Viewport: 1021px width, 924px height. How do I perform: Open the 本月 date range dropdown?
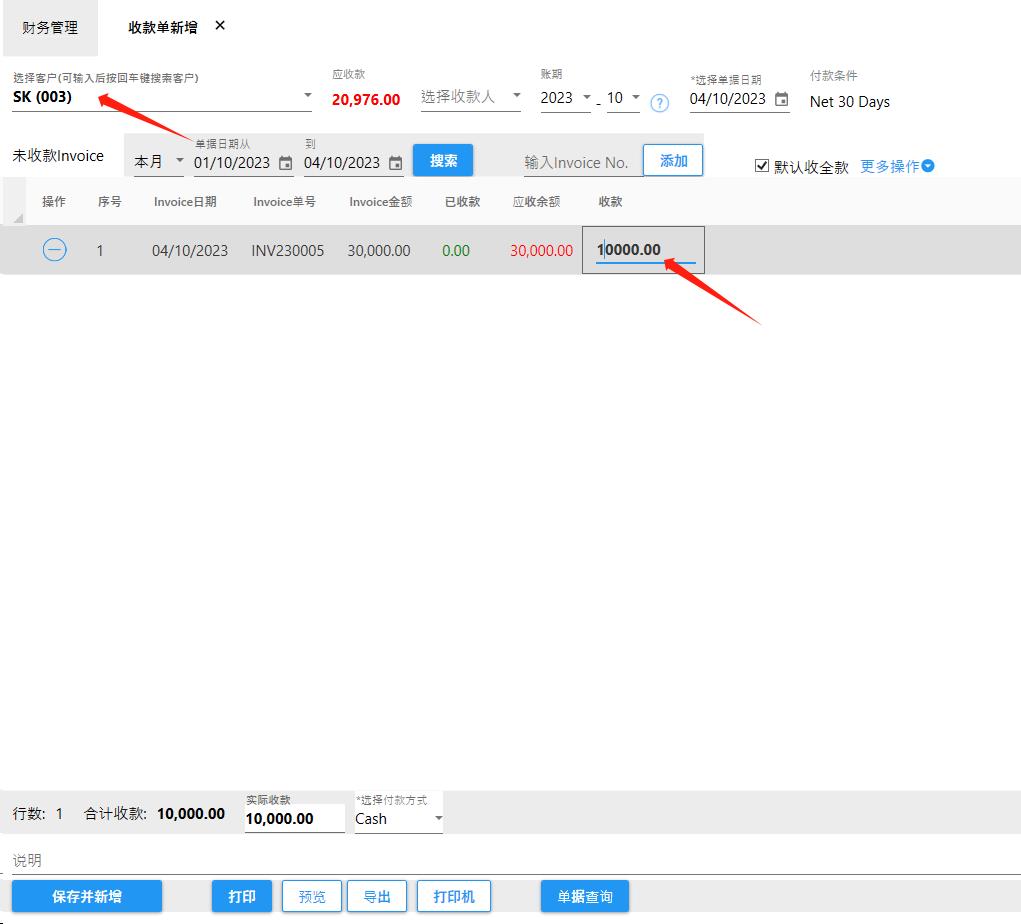(x=159, y=162)
